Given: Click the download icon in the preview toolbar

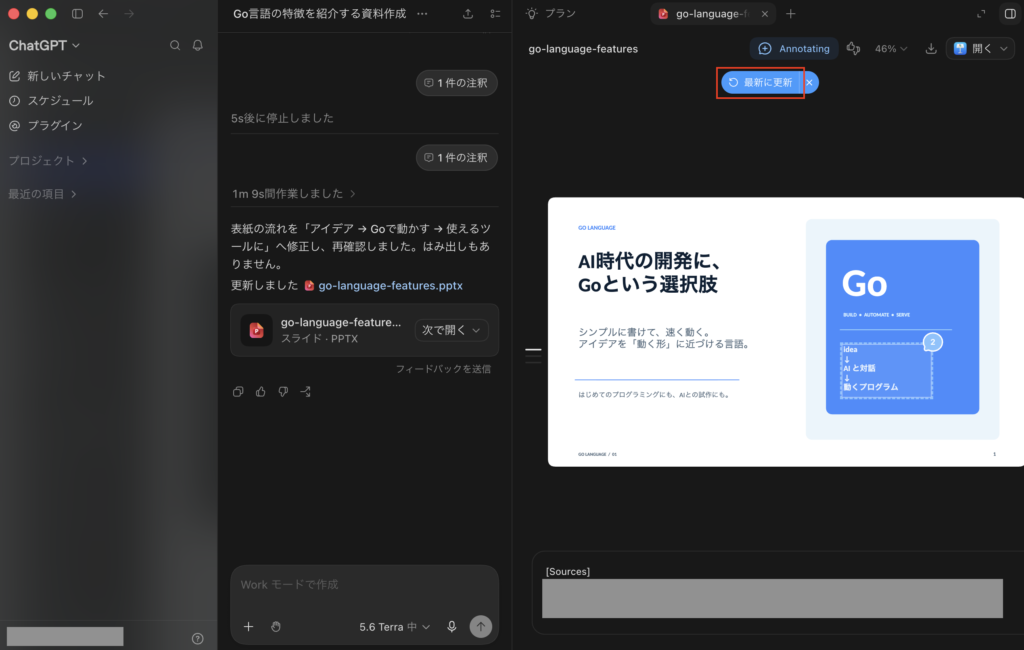Looking at the screenshot, I should click(931, 49).
